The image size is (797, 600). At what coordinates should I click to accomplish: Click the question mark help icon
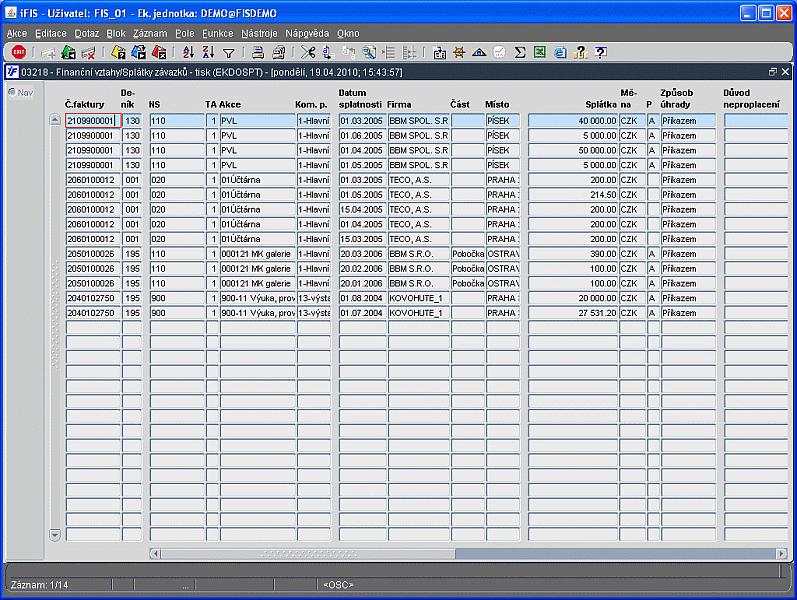click(x=600, y=52)
